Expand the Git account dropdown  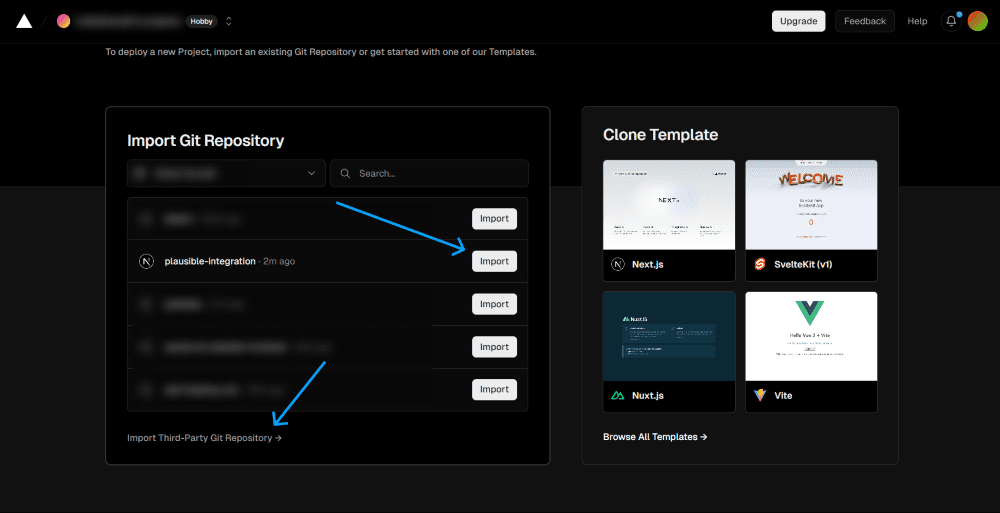(226, 173)
